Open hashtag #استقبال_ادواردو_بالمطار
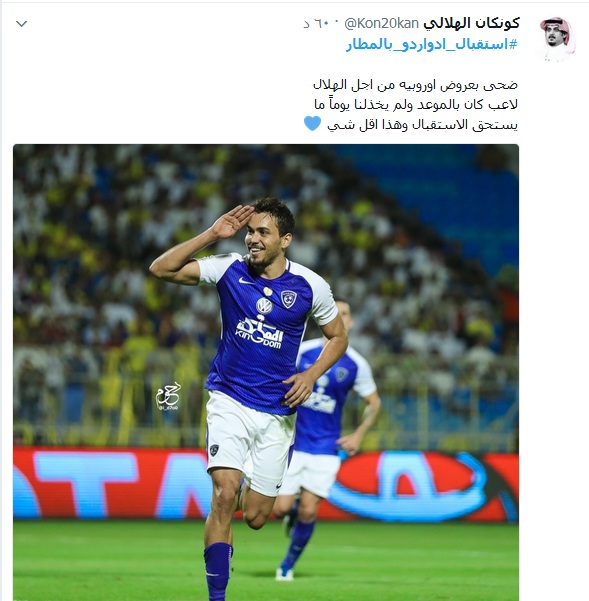589x601 pixels. [x=431, y=44]
